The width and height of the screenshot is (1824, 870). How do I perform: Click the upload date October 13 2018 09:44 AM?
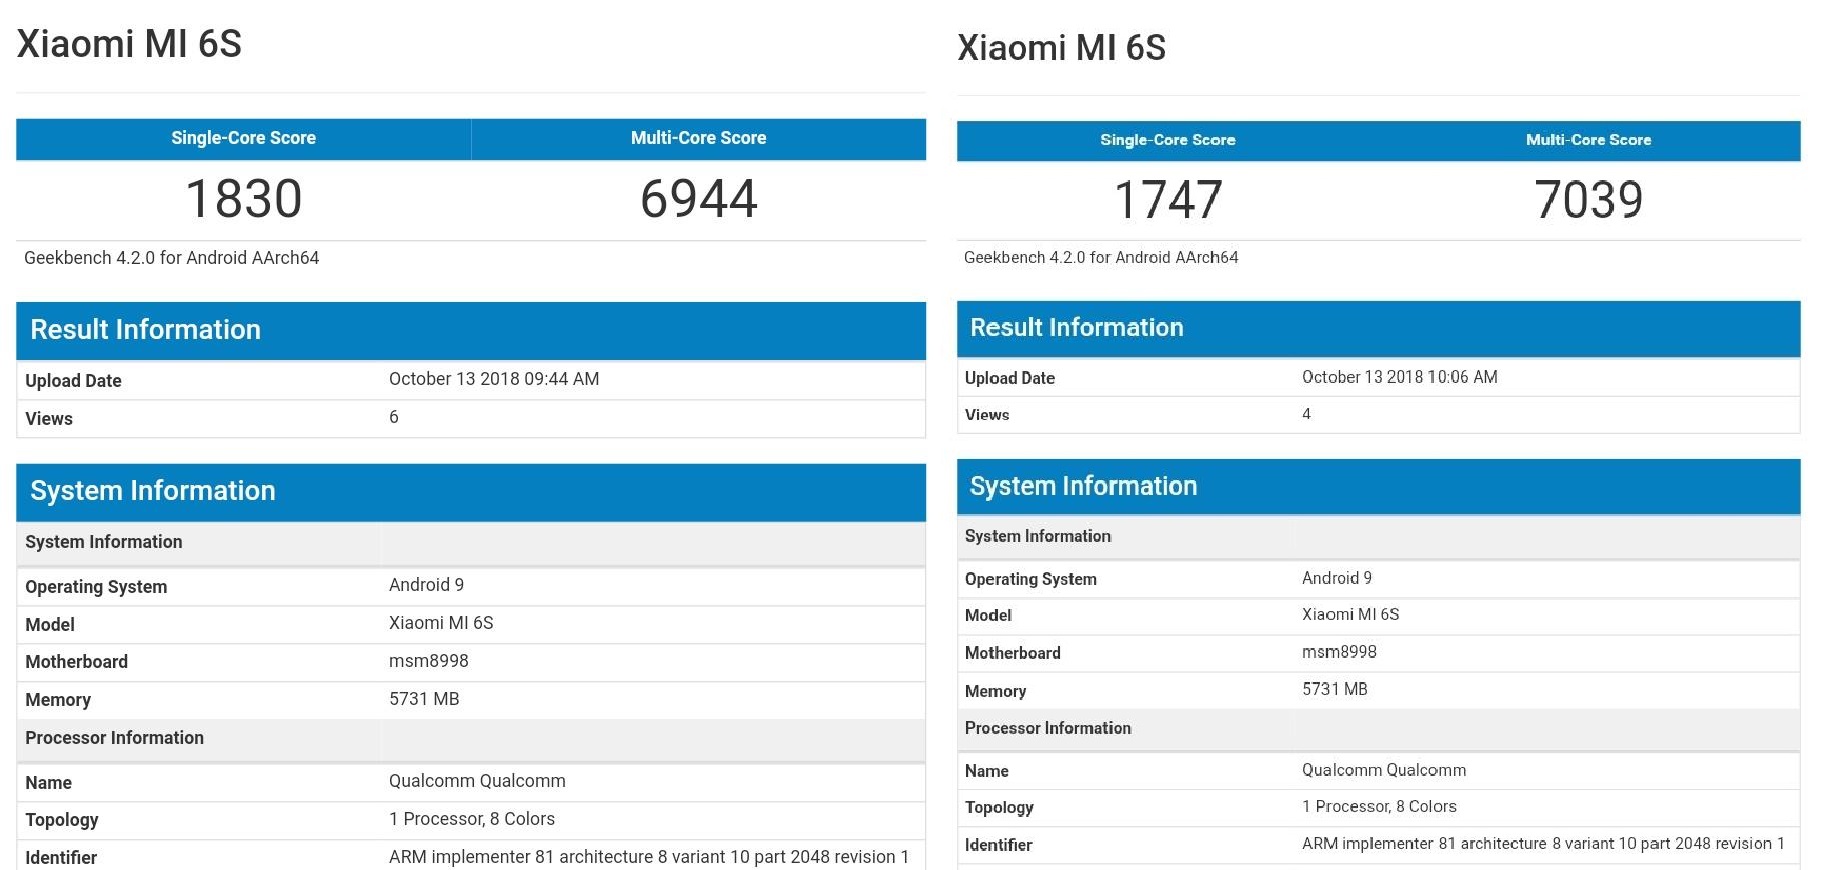click(x=494, y=379)
